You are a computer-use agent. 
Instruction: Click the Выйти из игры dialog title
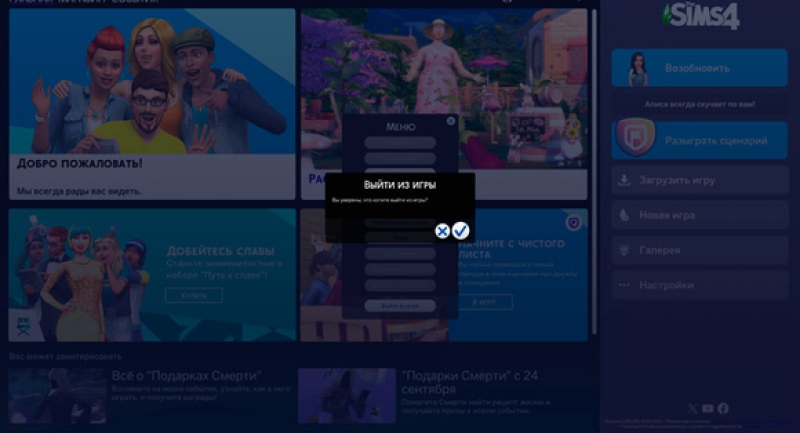click(400, 185)
